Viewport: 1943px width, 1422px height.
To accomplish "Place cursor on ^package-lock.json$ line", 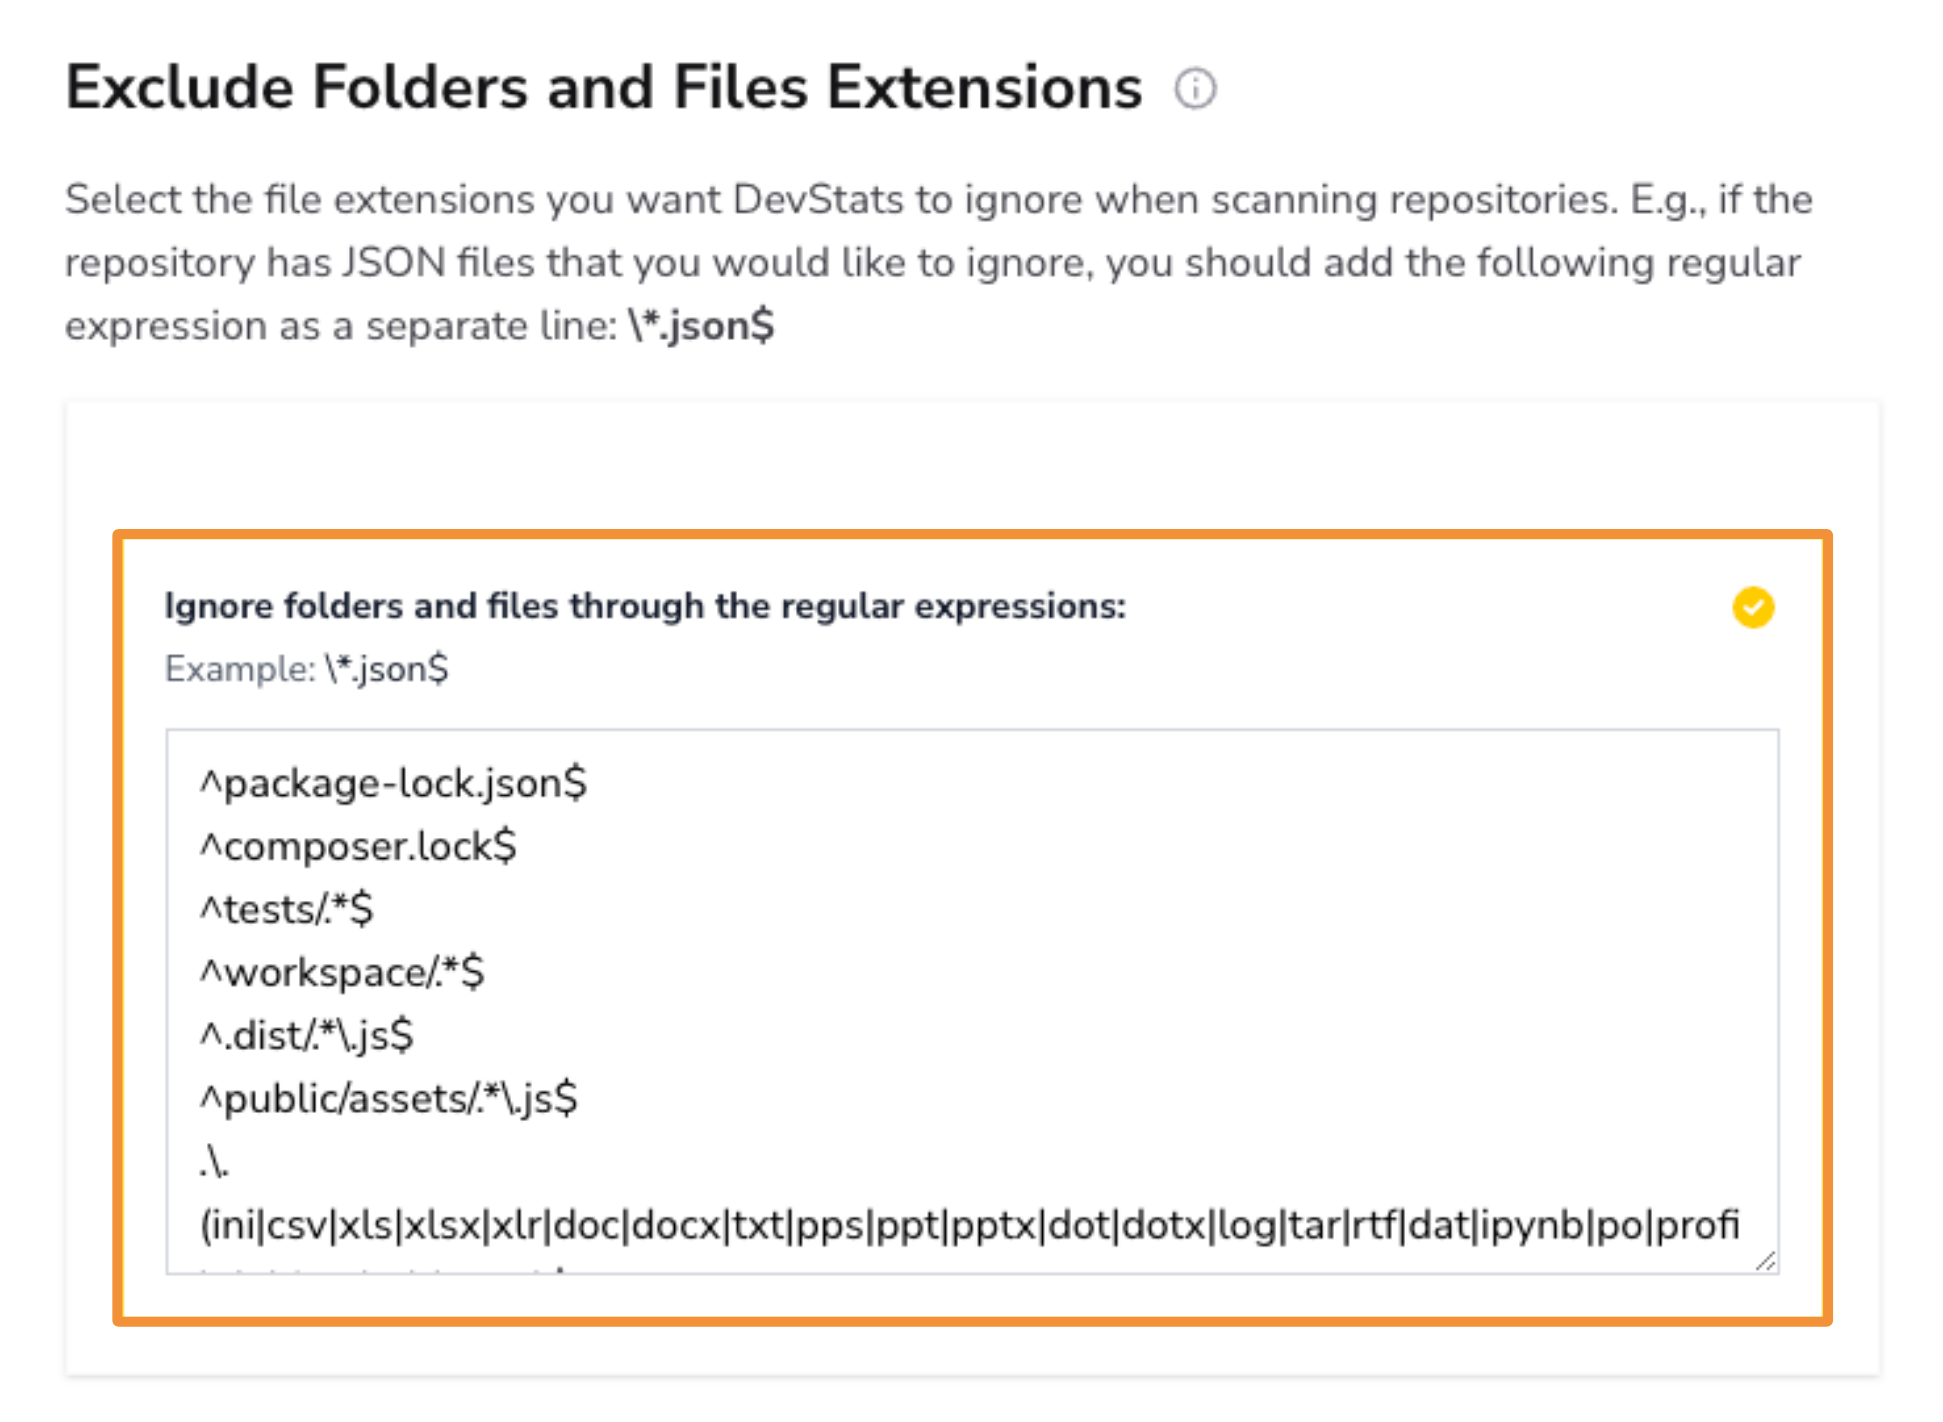I will point(393,783).
